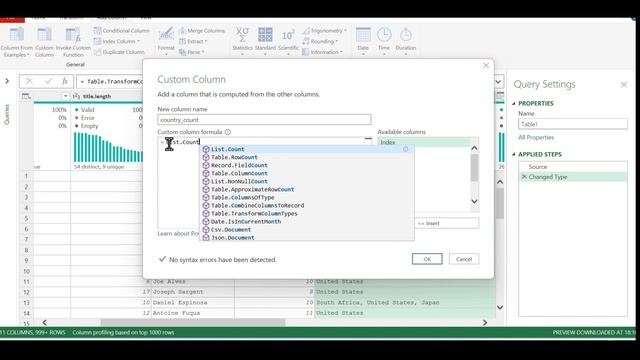Open the Rounding dropdown
This screenshot has height=360, width=640.
[320, 41]
